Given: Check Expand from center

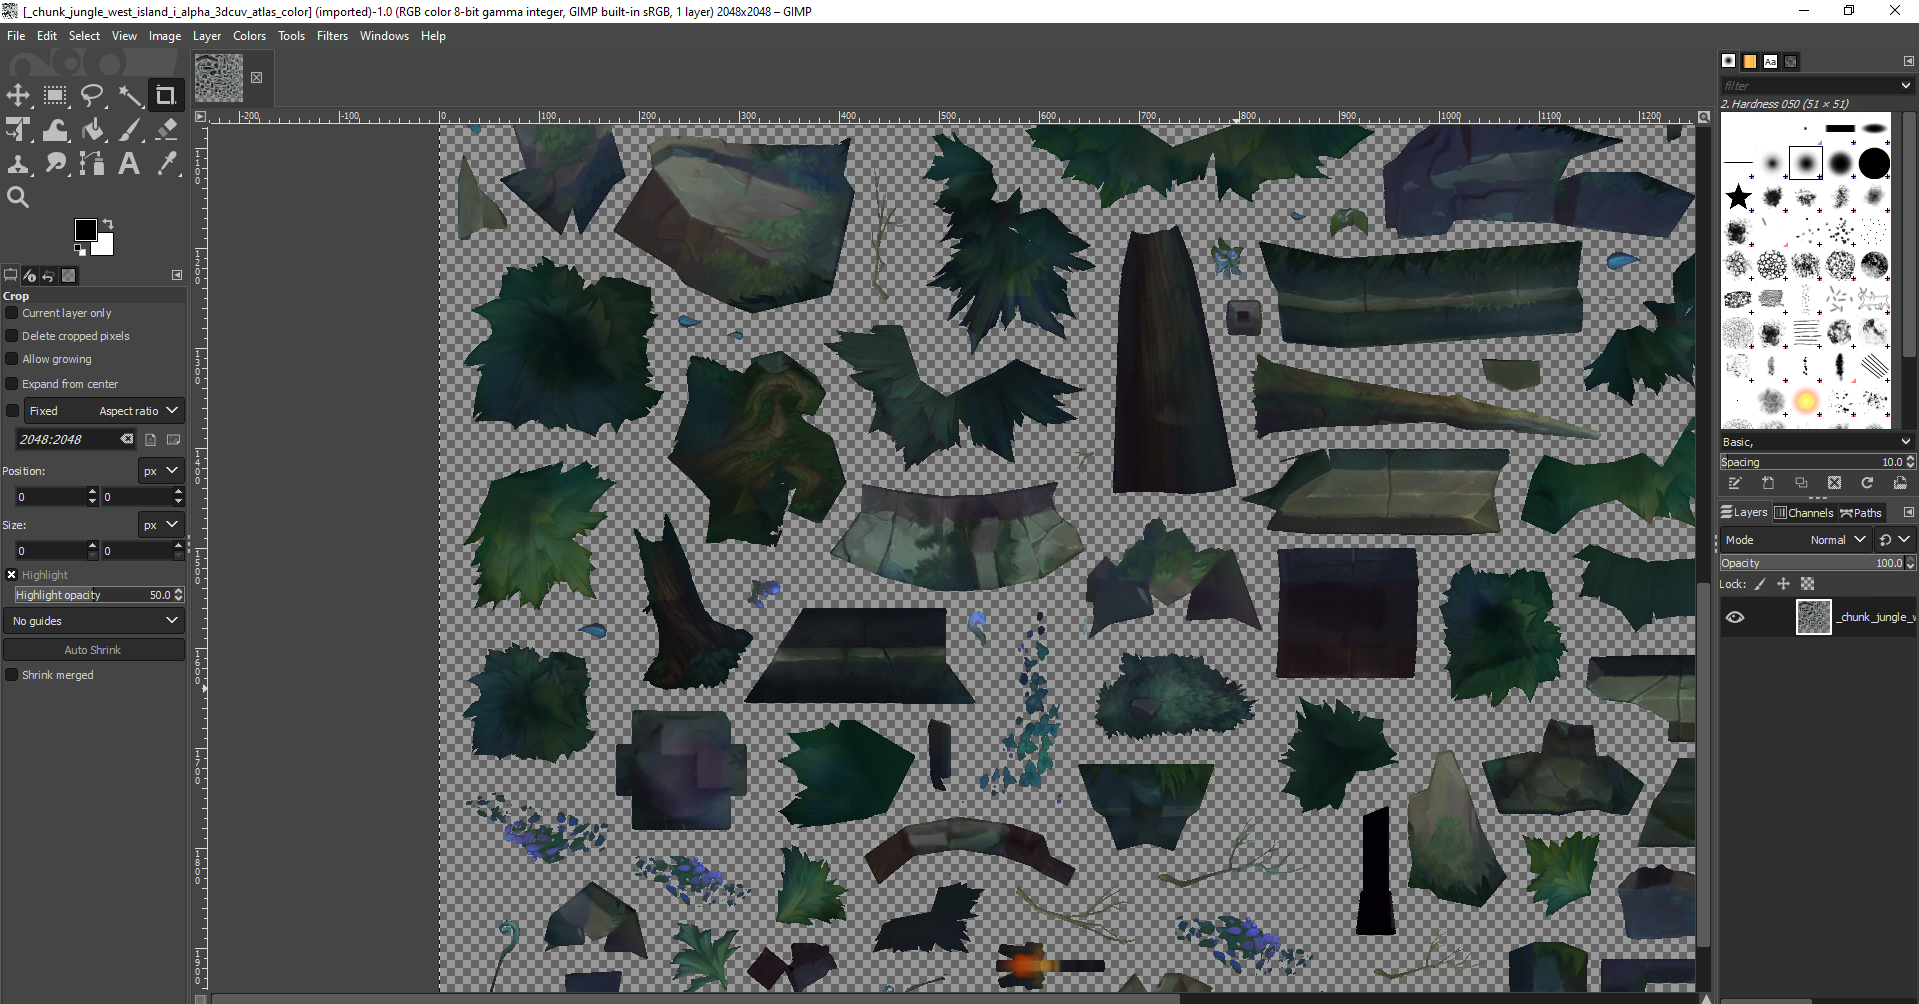Looking at the screenshot, I should coord(12,384).
